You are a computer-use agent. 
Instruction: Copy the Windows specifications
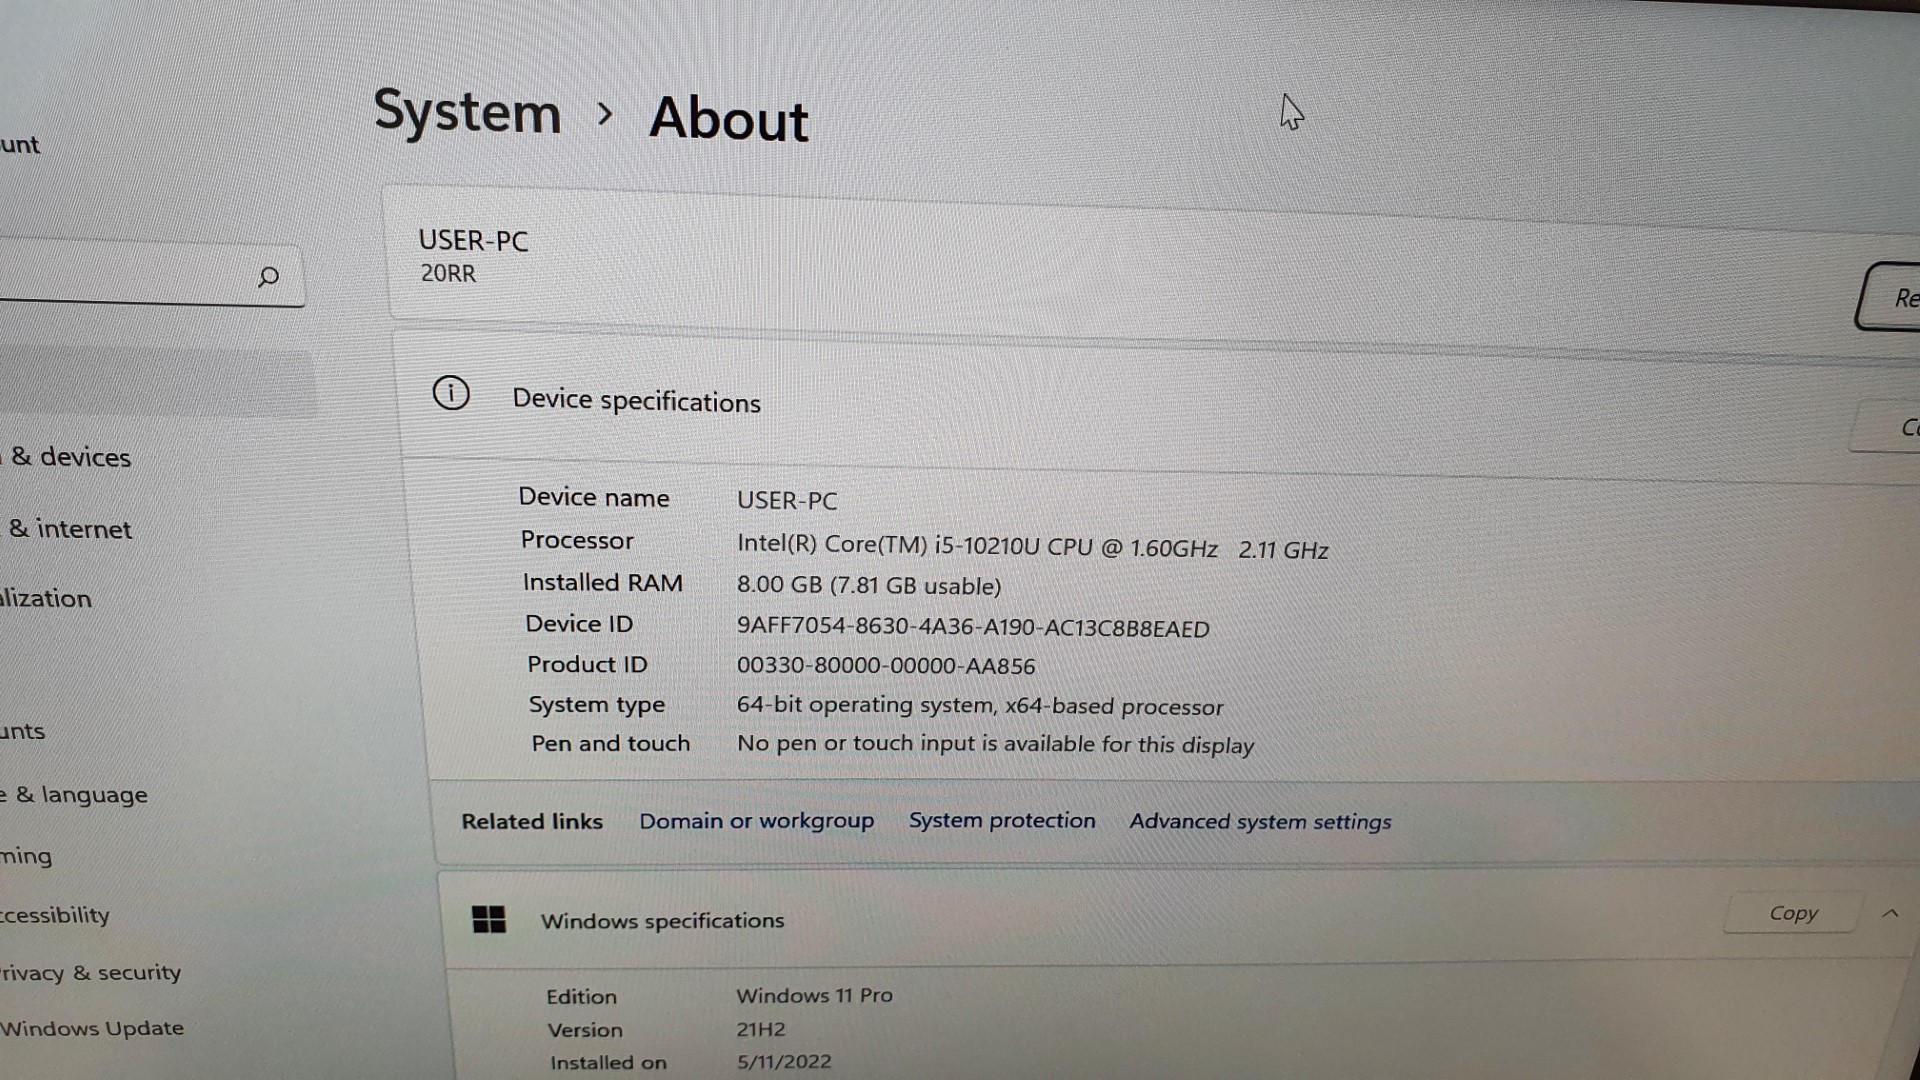1793,913
